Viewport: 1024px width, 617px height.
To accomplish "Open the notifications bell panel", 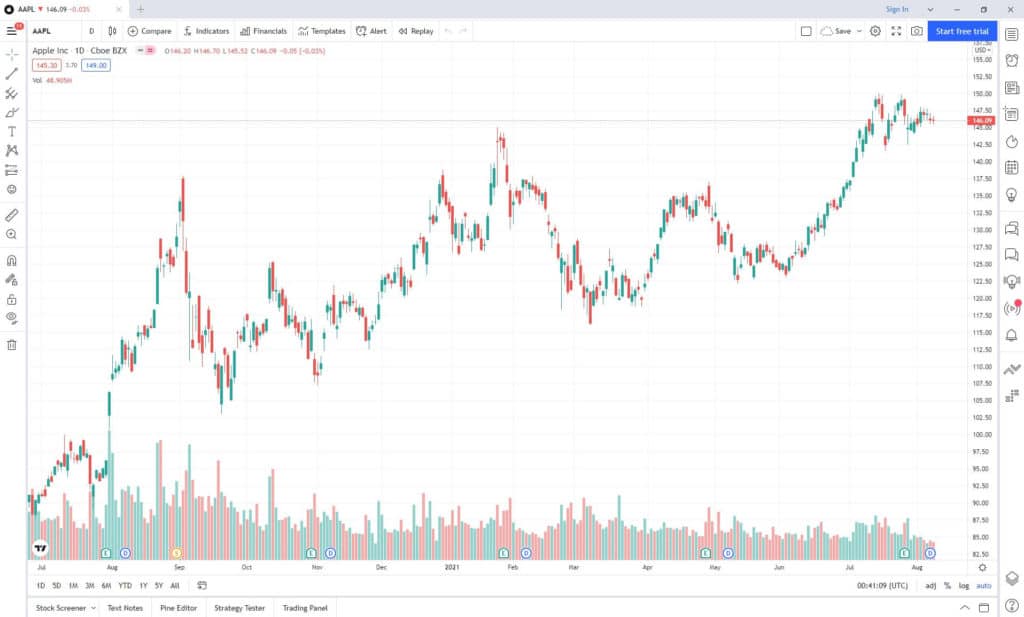I will tap(1012, 336).
